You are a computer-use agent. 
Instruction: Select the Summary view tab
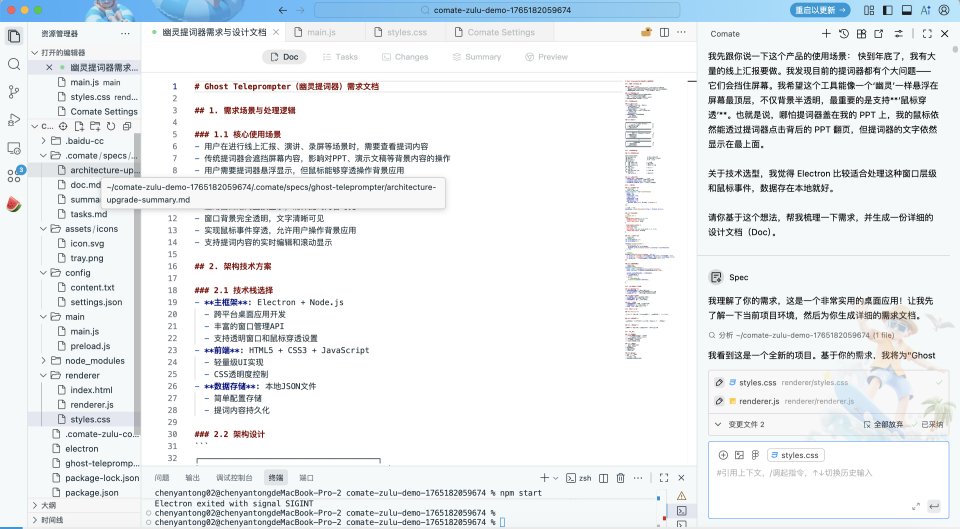click(476, 57)
